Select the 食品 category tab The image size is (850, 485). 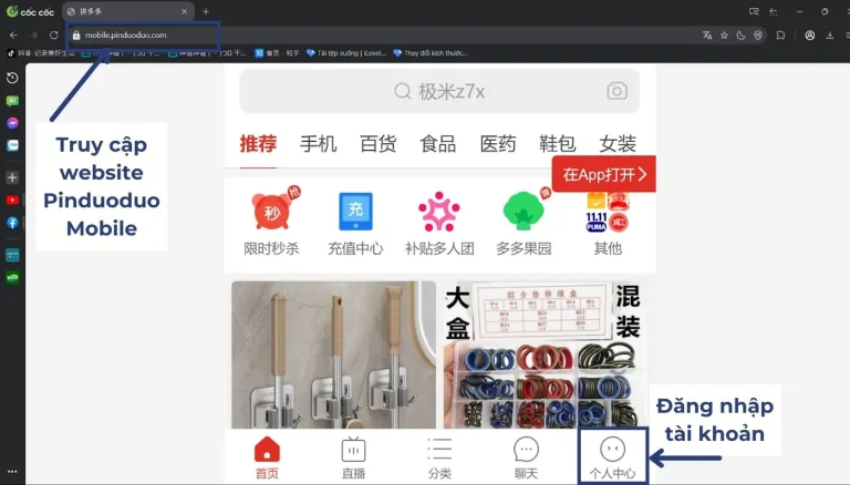(x=438, y=144)
